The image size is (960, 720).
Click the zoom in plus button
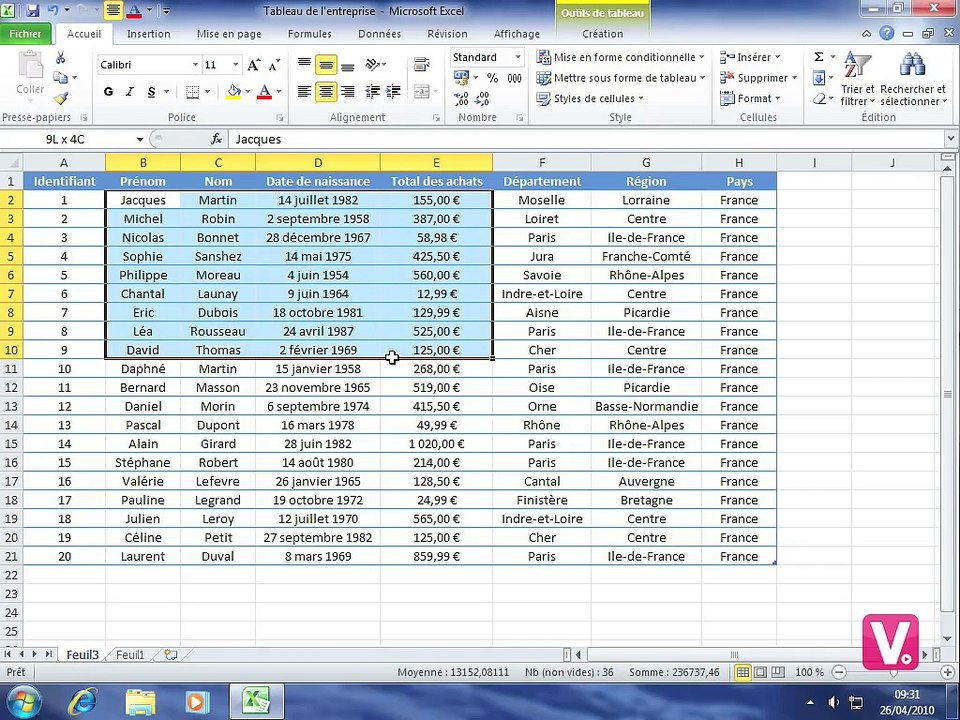[x=948, y=672]
